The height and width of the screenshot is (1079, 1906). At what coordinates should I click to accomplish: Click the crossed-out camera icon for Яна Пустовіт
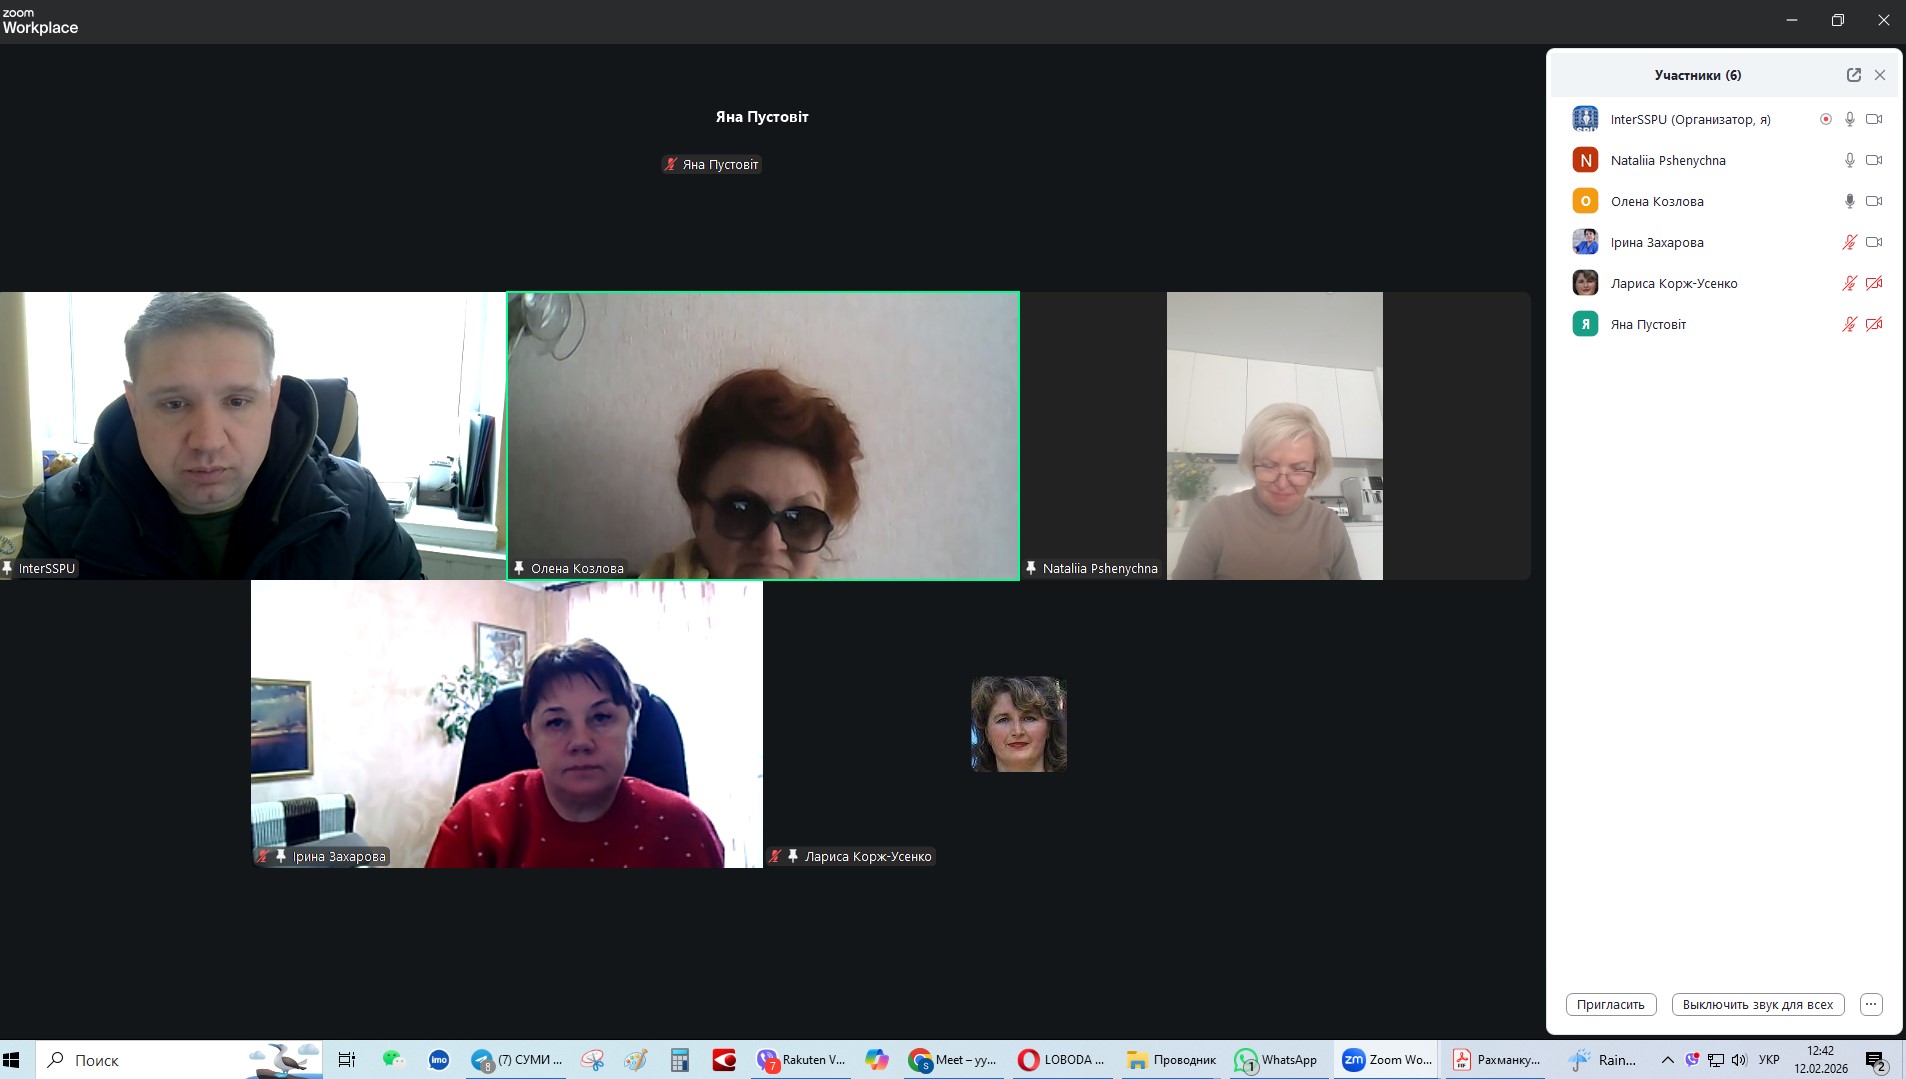(x=1873, y=324)
